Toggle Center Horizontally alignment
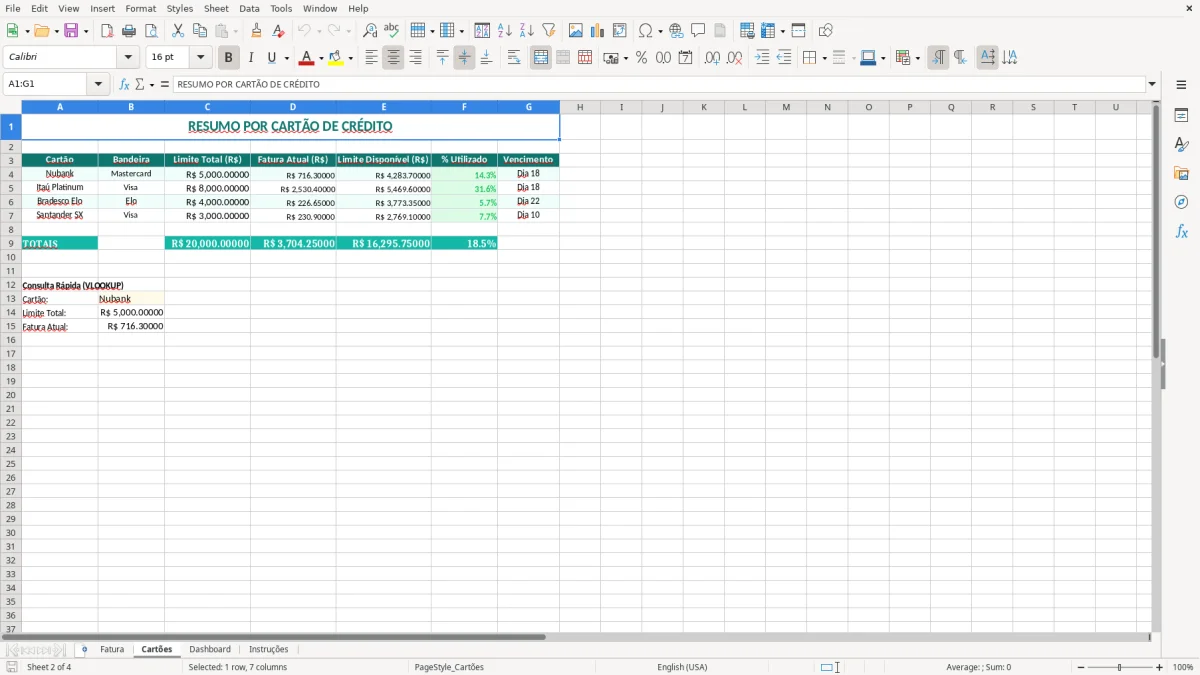The image size is (1200, 675). tap(393, 58)
